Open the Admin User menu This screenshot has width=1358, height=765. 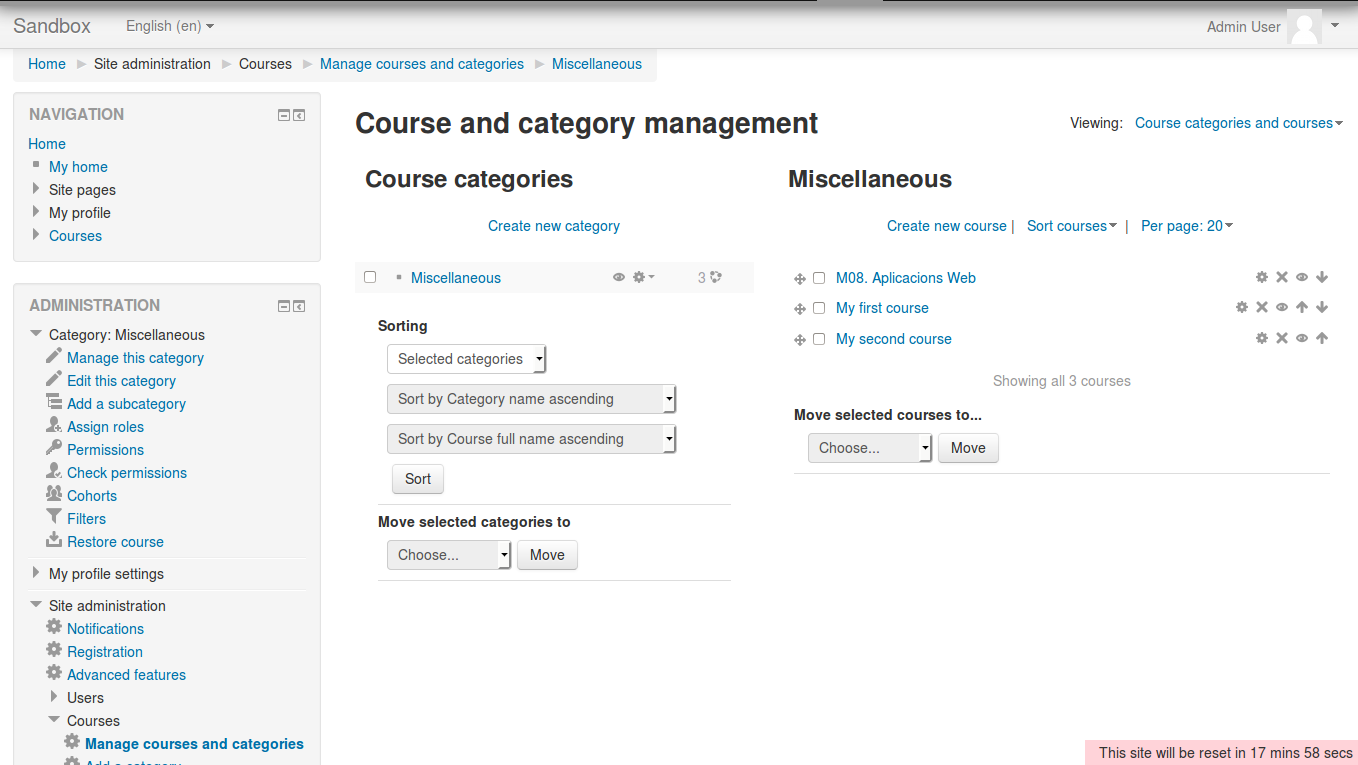click(x=1272, y=27)
